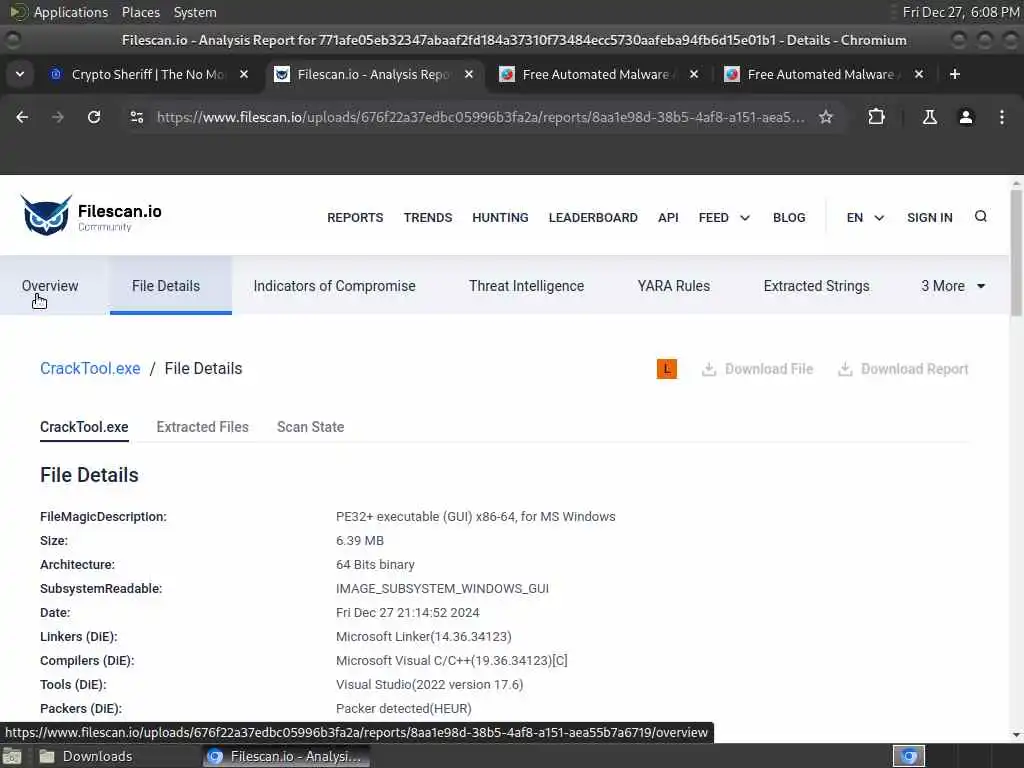This screenshot has width=1024, height=768.
Task: Open a new tab with plus
Action: 955,74
